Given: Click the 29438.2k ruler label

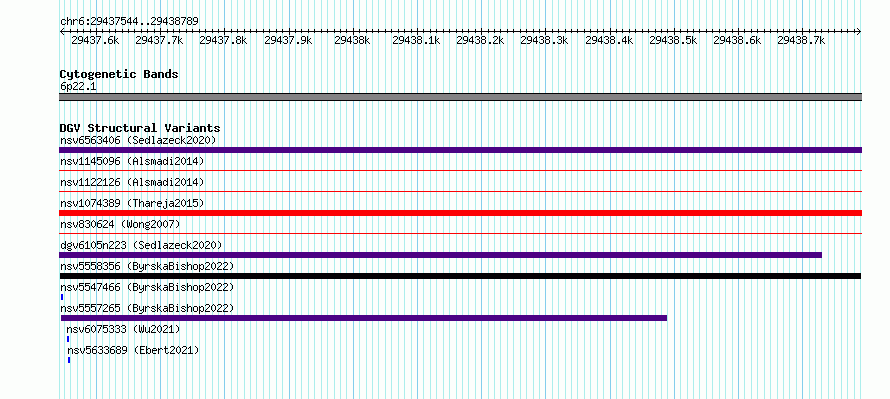Looking at the screenshot, I should [x=480, y=40].
